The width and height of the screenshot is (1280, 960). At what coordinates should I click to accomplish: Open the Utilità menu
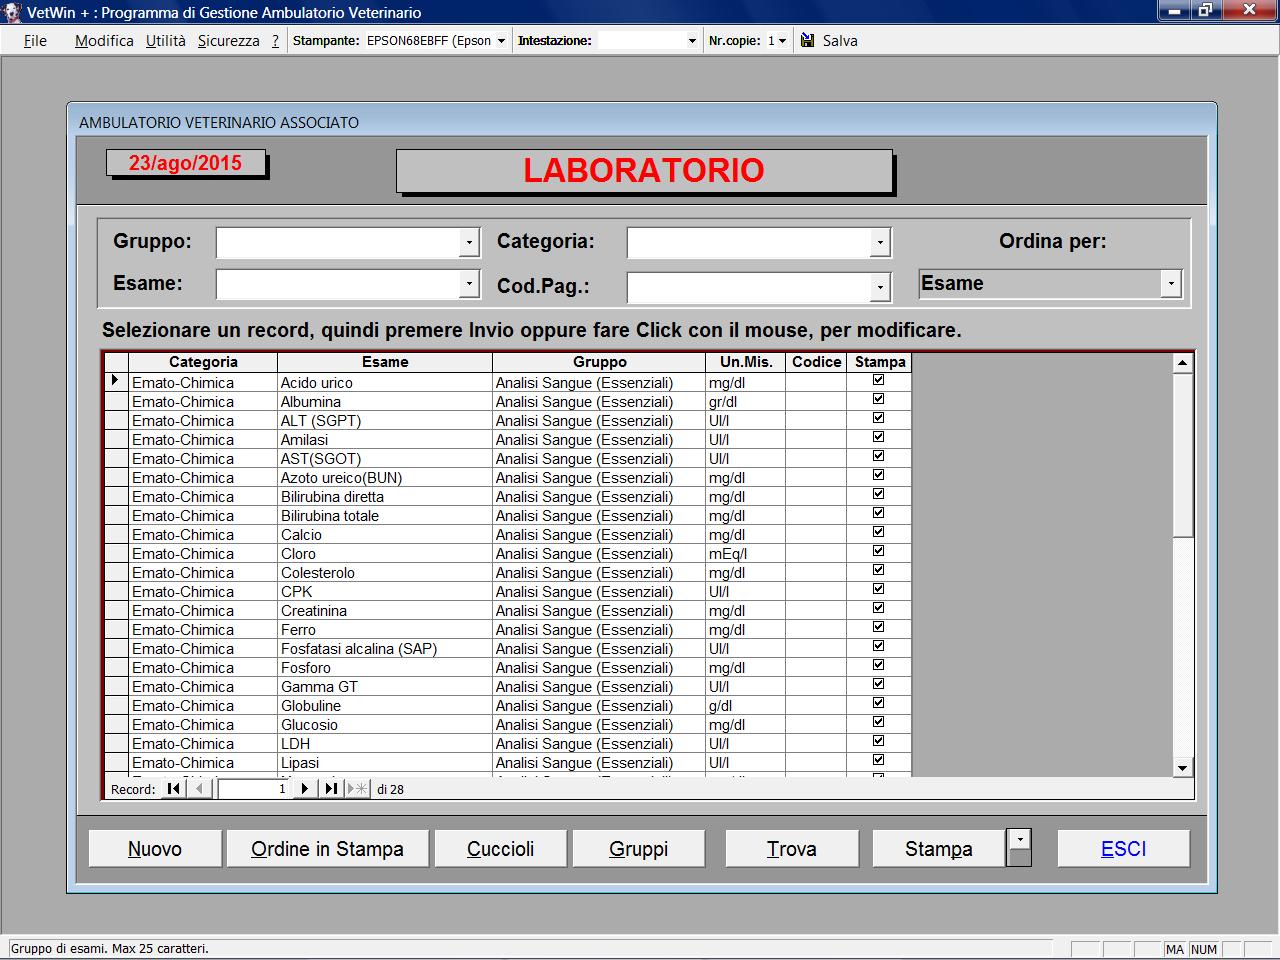[x=166, y=41]
